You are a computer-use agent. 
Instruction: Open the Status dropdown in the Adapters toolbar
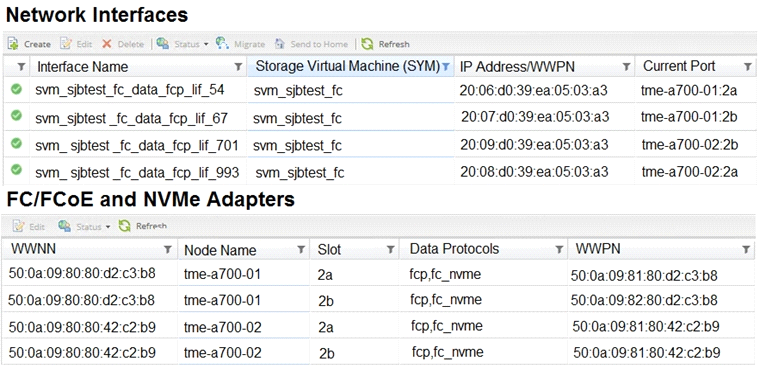[x=84, y=226]
